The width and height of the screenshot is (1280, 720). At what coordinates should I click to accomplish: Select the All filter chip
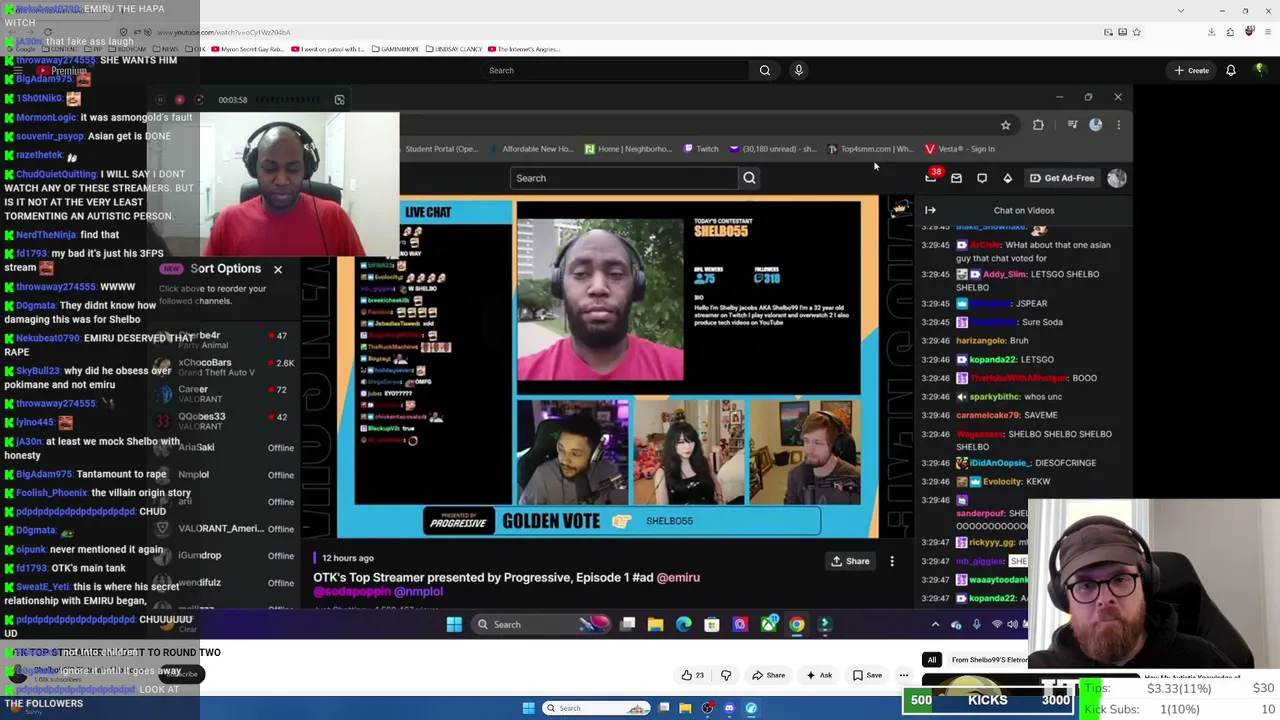(932, 660)
